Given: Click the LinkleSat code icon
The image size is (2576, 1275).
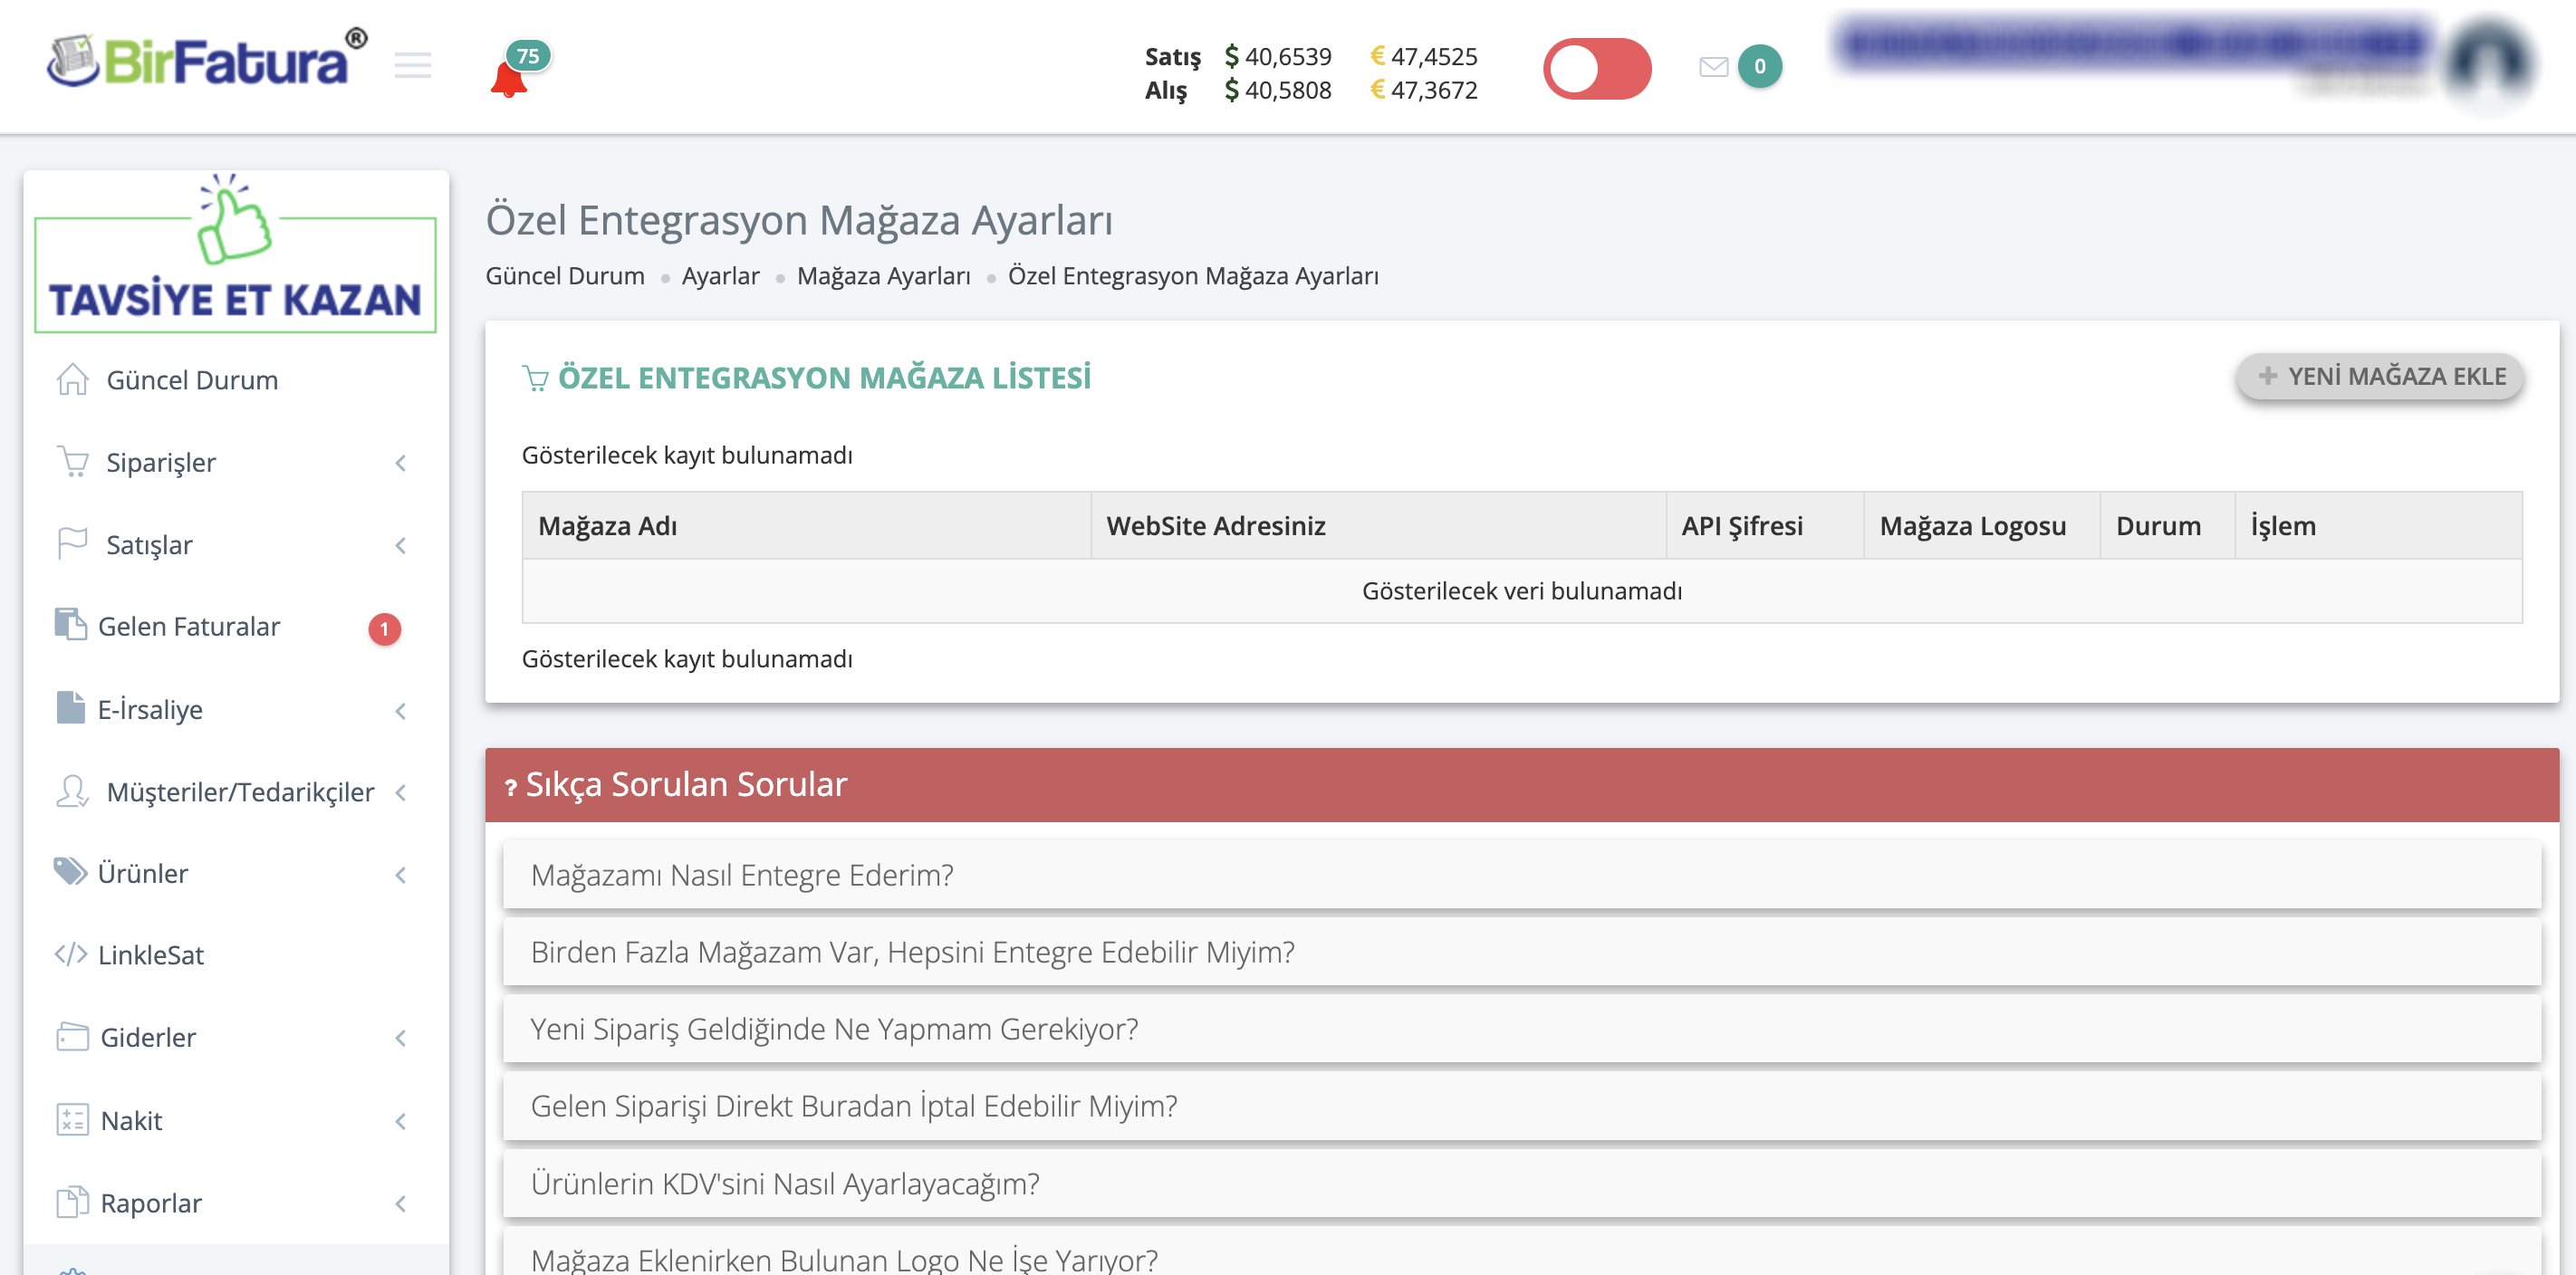Looking at the screenshot, I should [70, 954].
